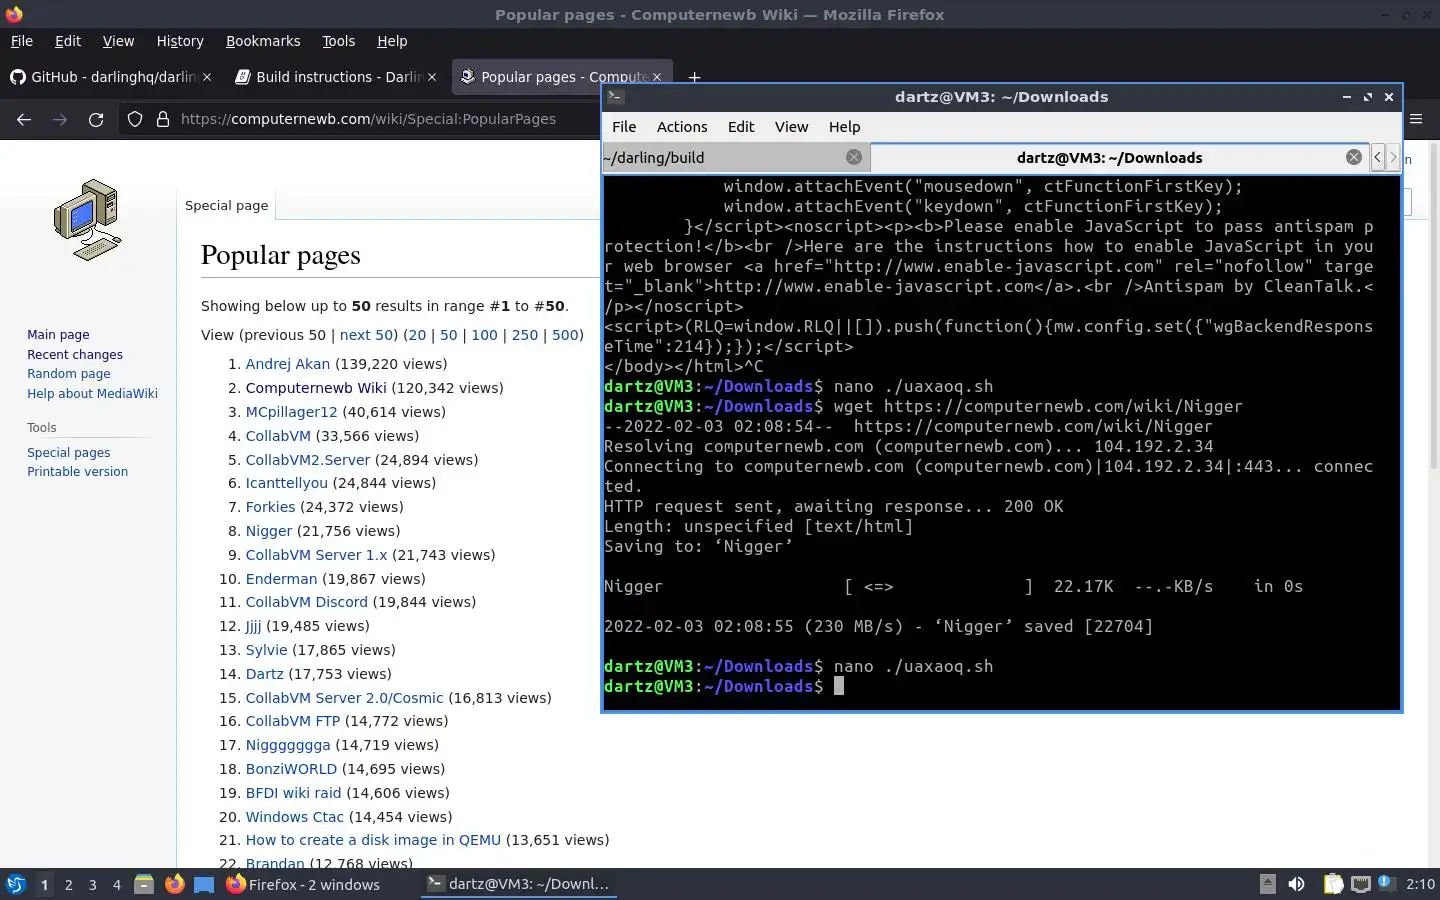Close the ~/darling/build terminal tab
Image resolution: width=1440 pixels, height=900 pixels.
853,157
